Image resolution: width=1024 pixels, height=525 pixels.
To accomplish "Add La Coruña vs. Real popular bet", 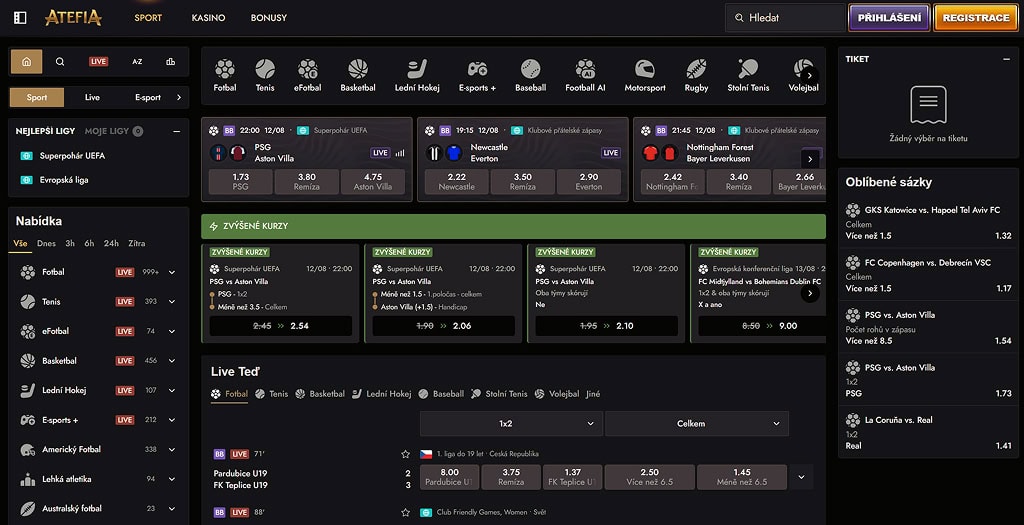I will pos(928,432).
